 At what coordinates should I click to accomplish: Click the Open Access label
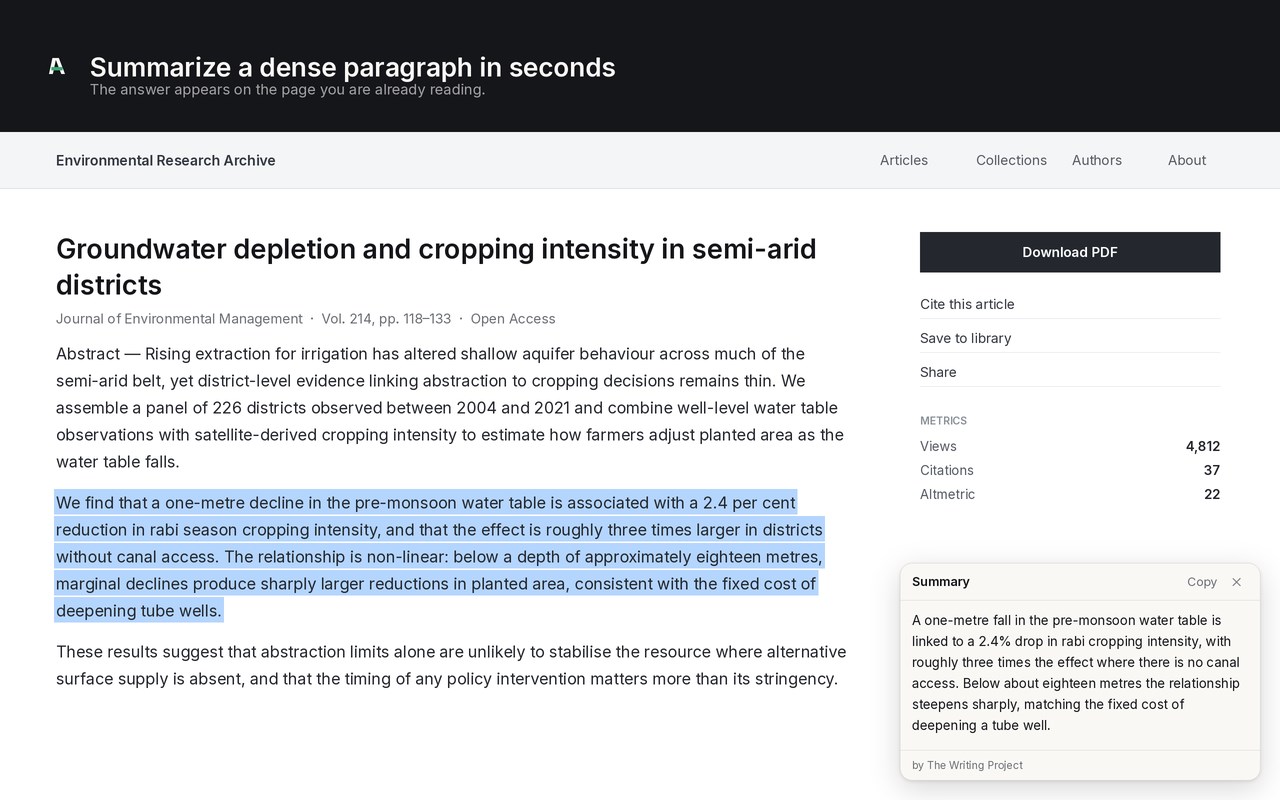click(513, 319)
